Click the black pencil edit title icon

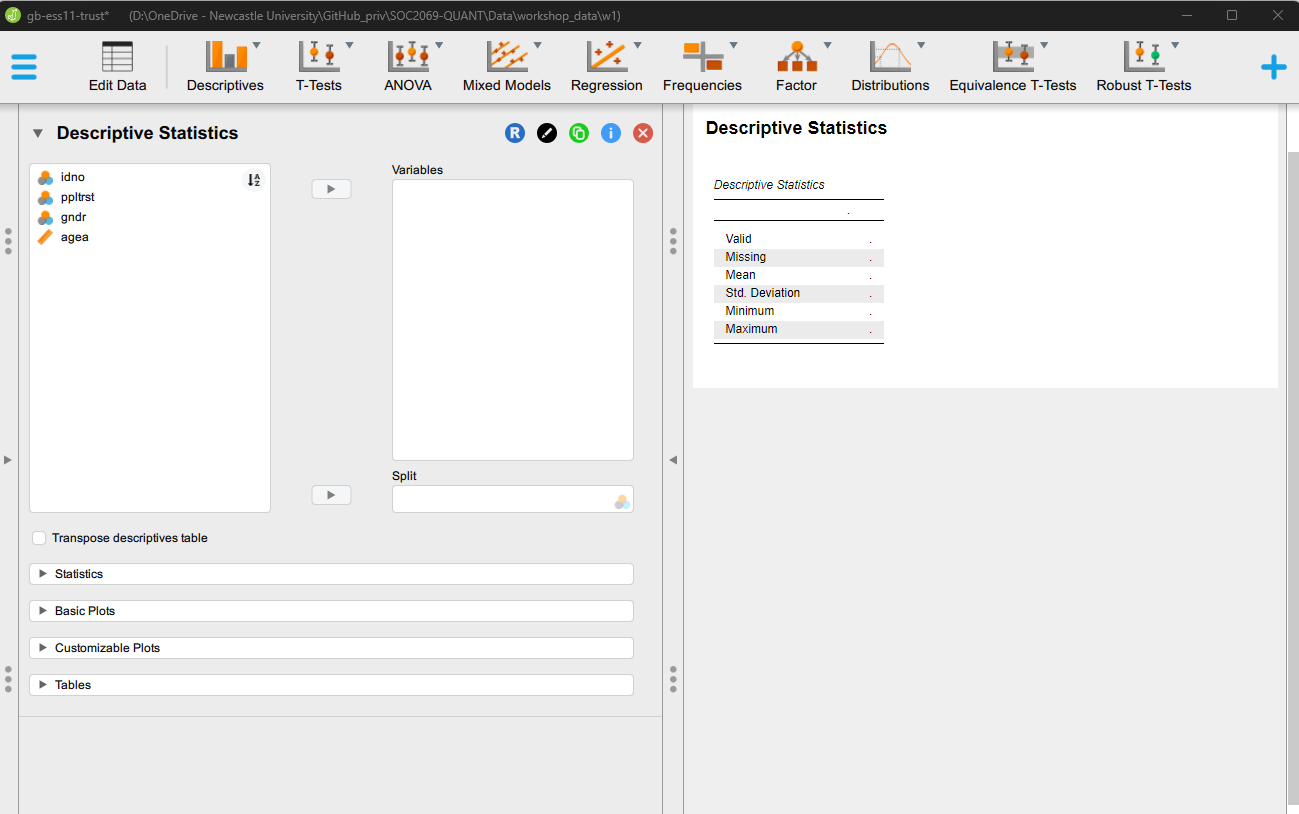tap(547, 133)
